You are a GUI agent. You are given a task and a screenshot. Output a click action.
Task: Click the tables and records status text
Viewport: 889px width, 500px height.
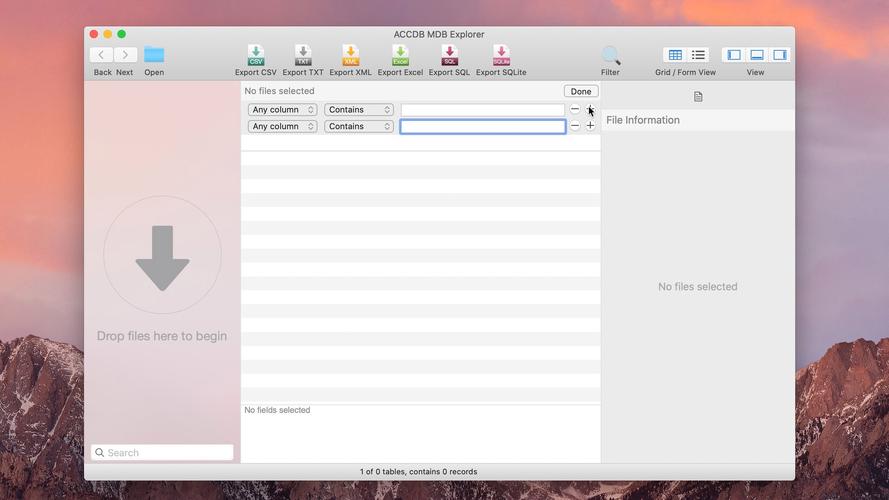pos(418,472)
